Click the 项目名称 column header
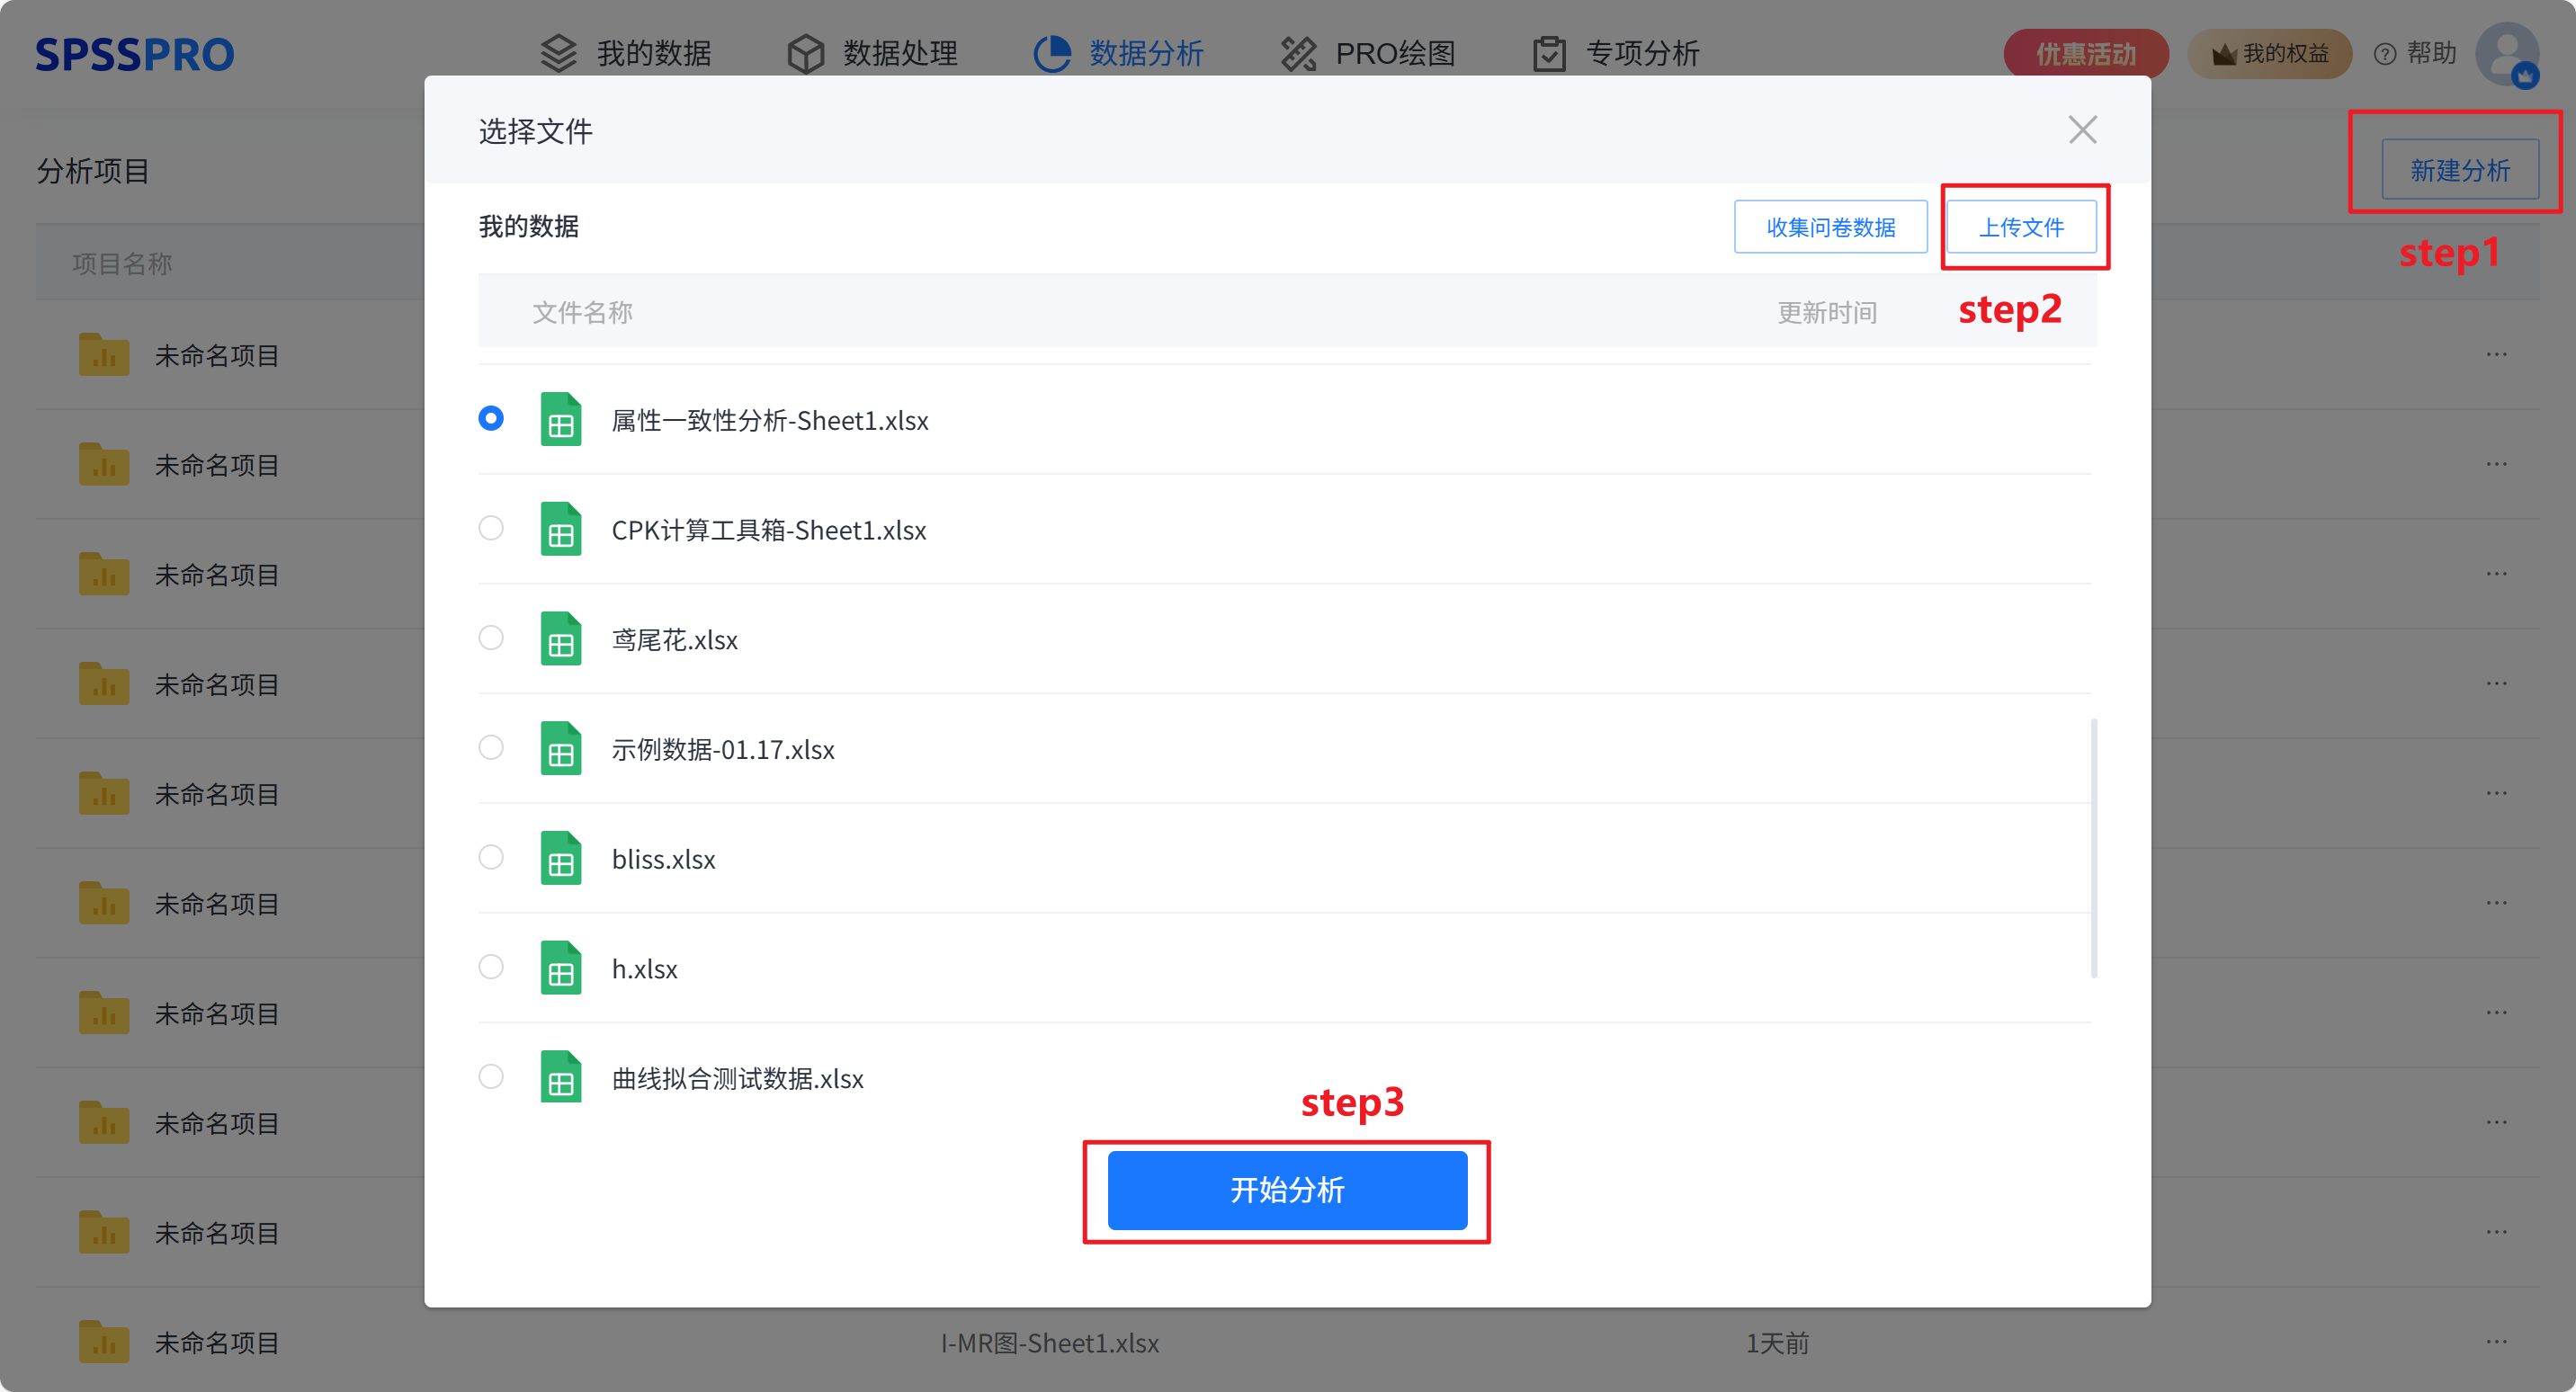2576x1392 pixels. (122, 264)
